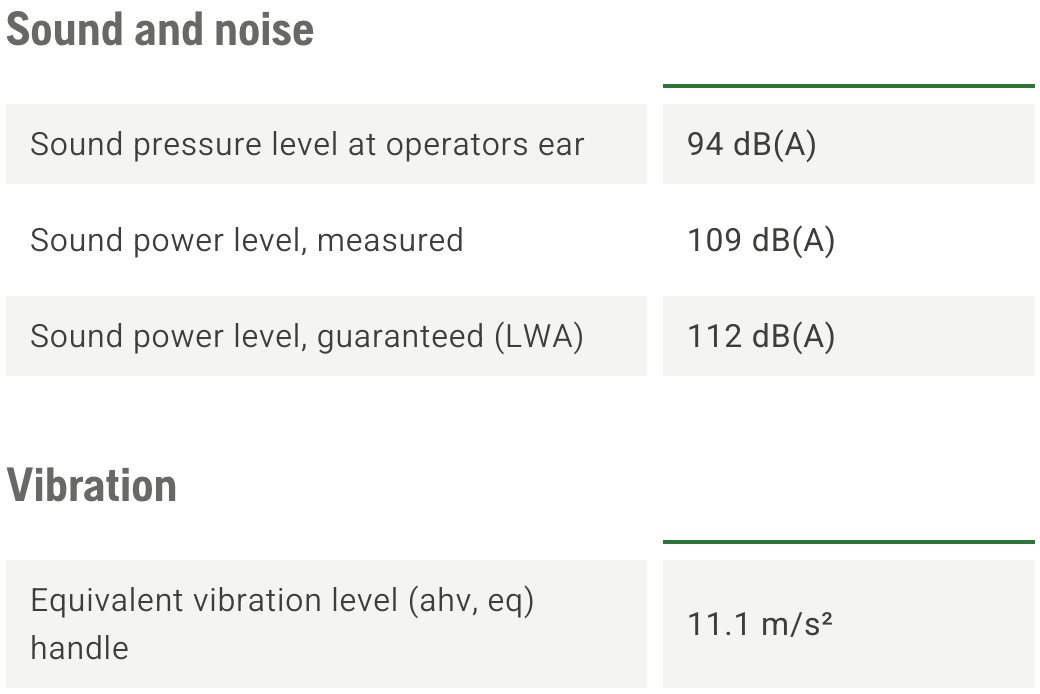Click the green divider above 11.1 m/s²
Screen dimensions: 1040x694
(848, 541)
